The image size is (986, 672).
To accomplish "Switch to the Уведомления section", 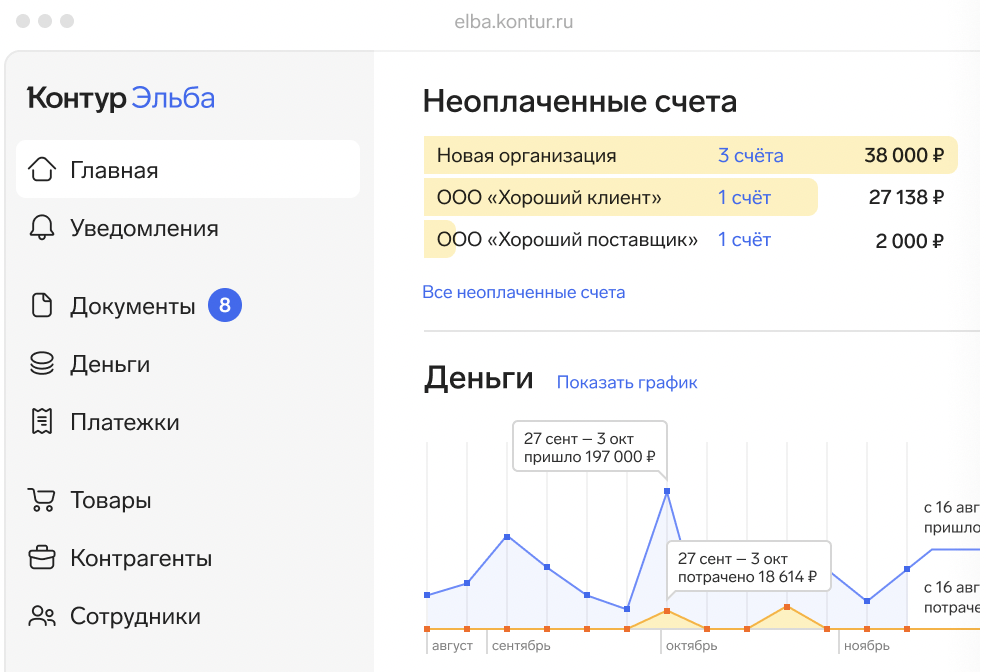I will click(143, 228).
